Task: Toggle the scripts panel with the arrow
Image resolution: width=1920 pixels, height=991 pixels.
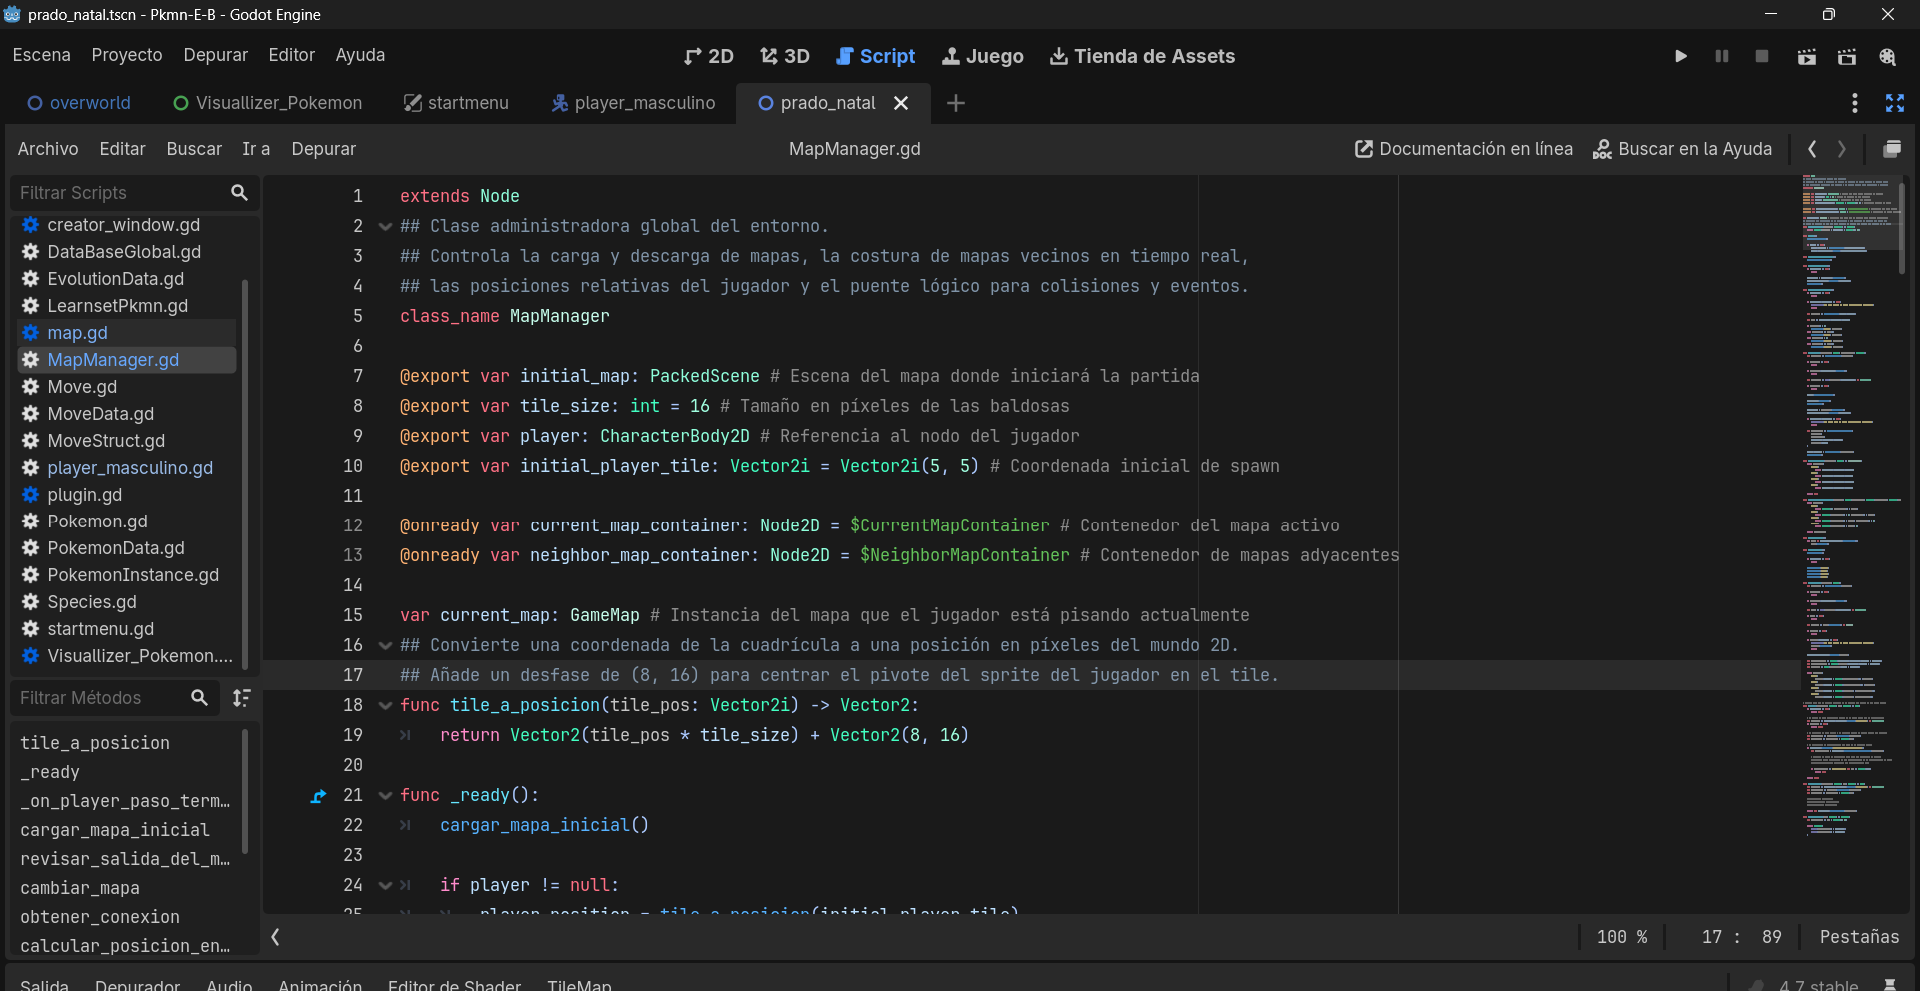Action: 275,937
